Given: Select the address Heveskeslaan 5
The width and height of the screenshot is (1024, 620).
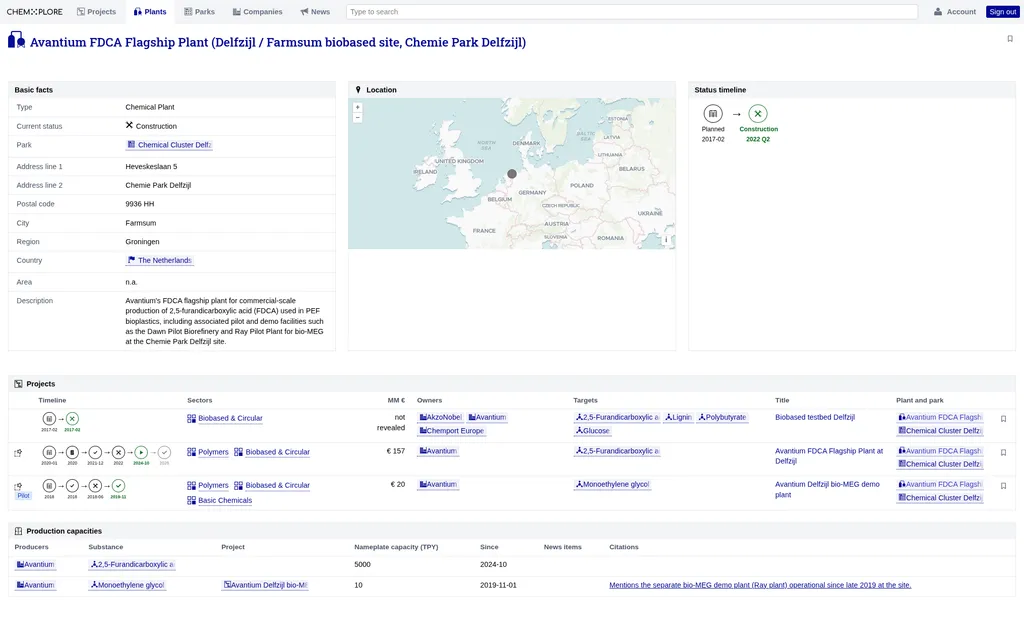Looking at the screenshot, I should 152,167.
